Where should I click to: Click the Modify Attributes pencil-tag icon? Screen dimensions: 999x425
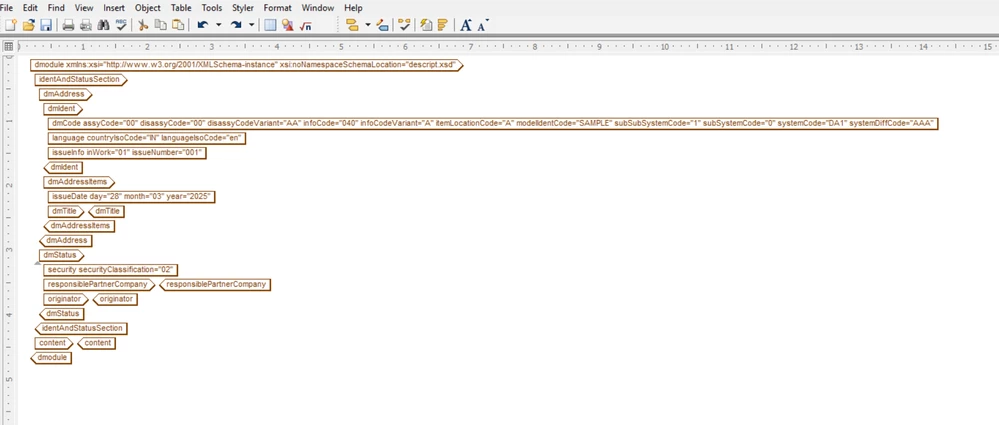tap(382, 25)
